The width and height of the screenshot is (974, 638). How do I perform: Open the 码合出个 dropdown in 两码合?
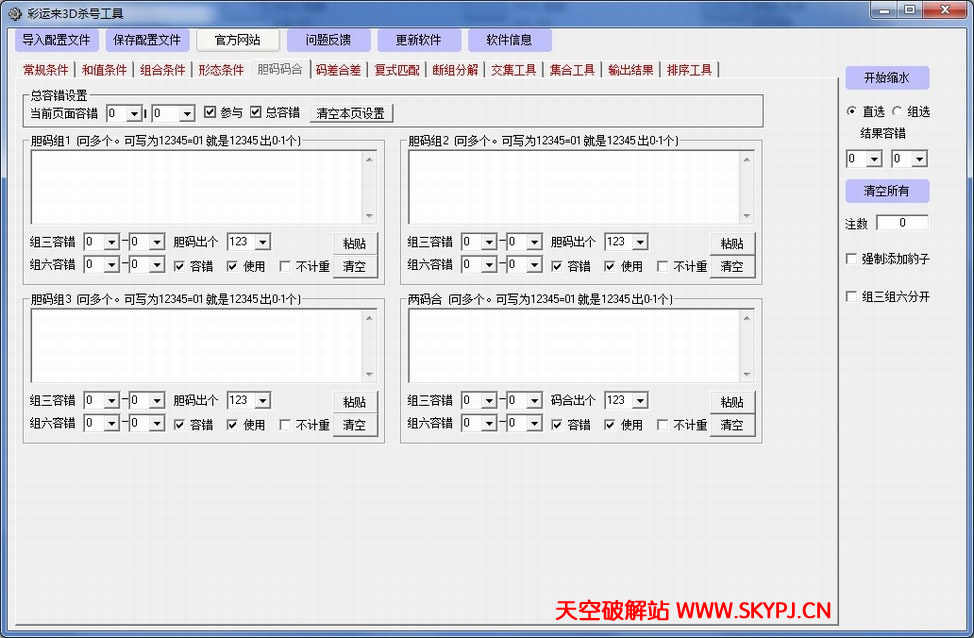[x=626, y=400]
